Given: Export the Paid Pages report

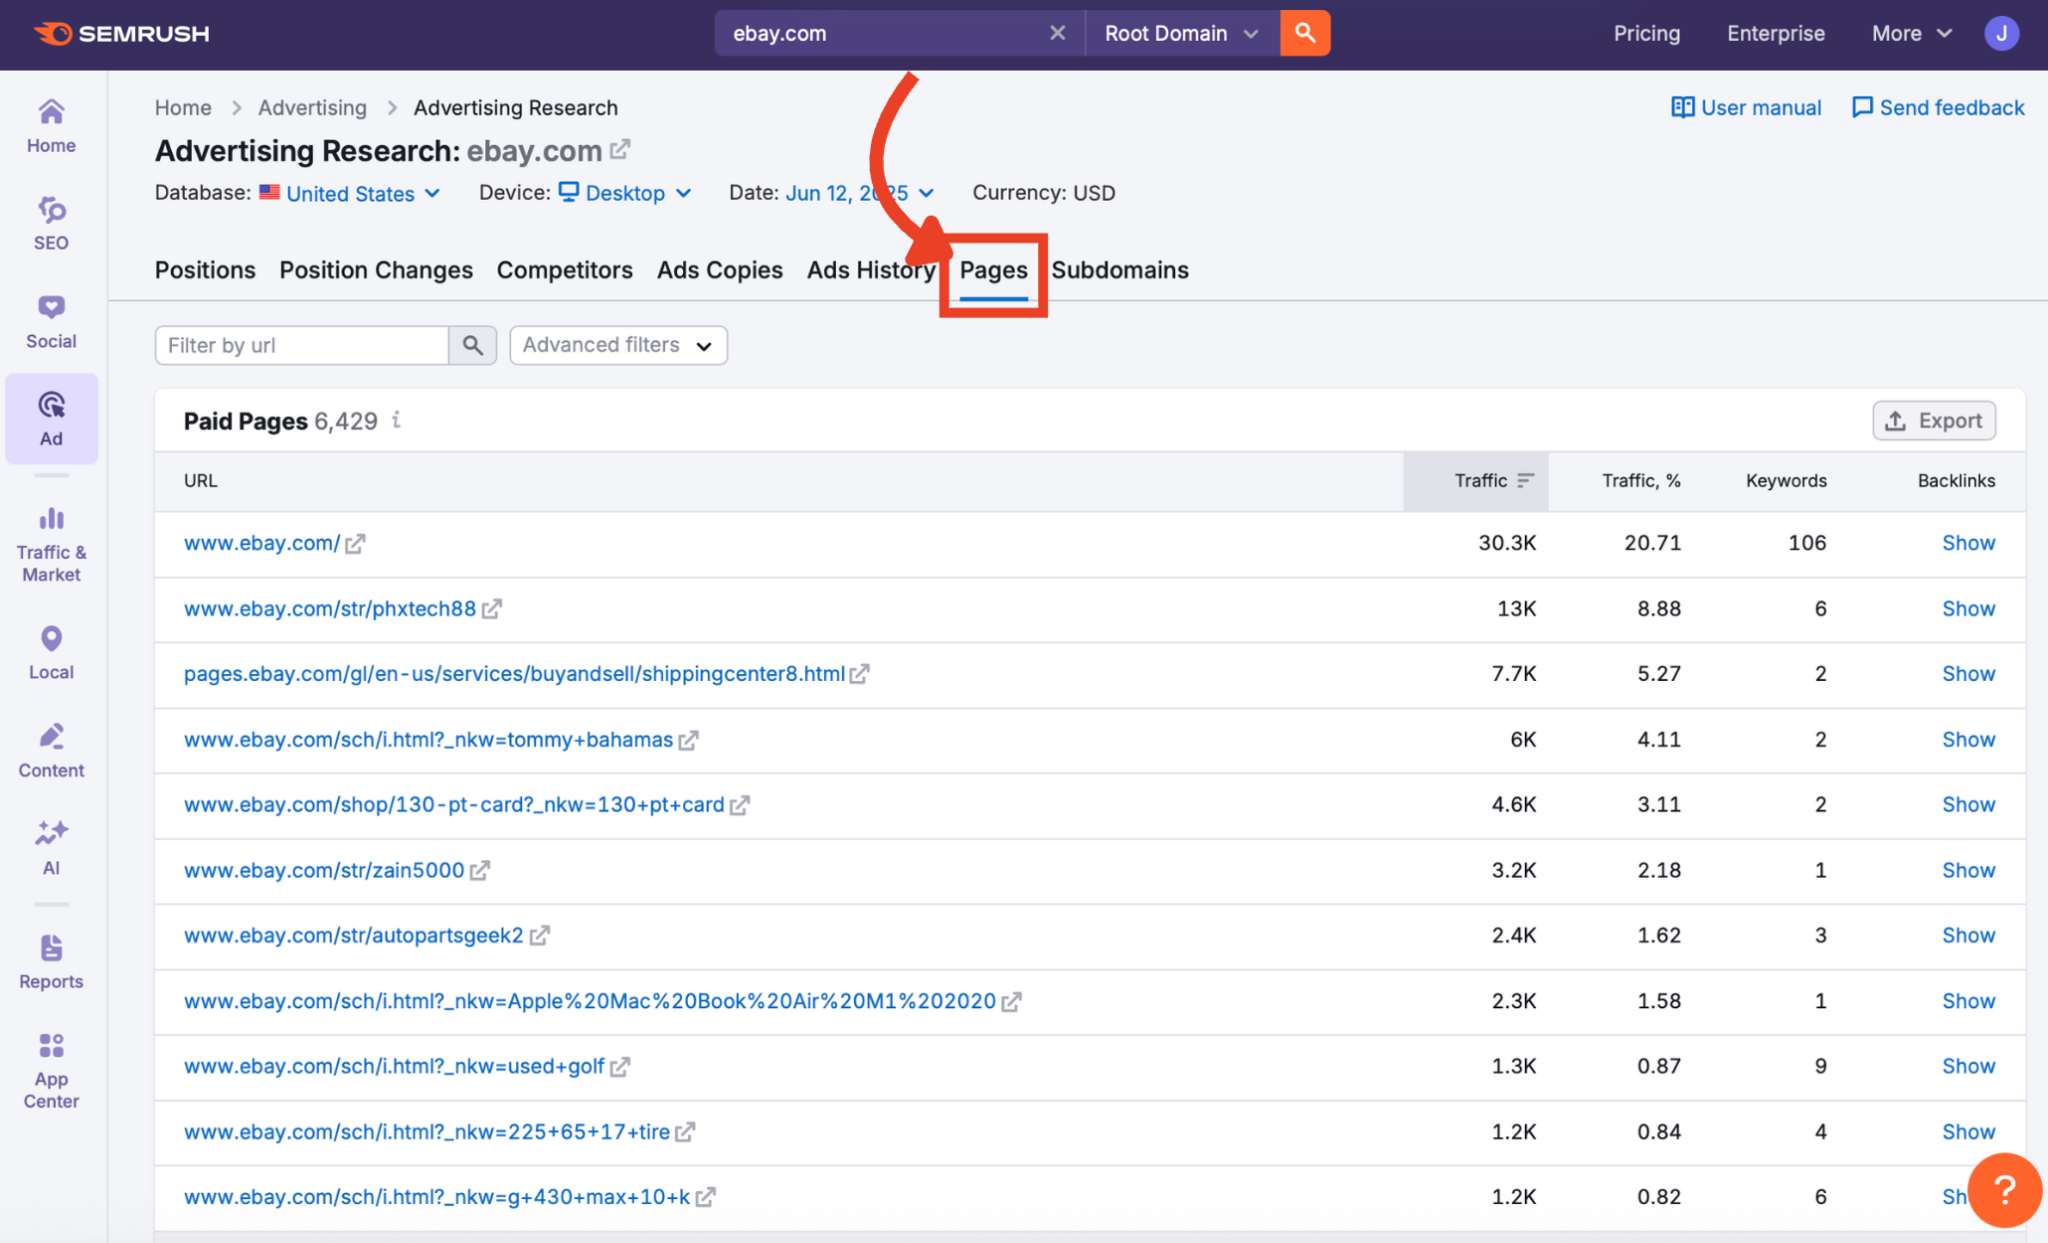Looking at the screenshot, I should click(x=1933, y=420).
